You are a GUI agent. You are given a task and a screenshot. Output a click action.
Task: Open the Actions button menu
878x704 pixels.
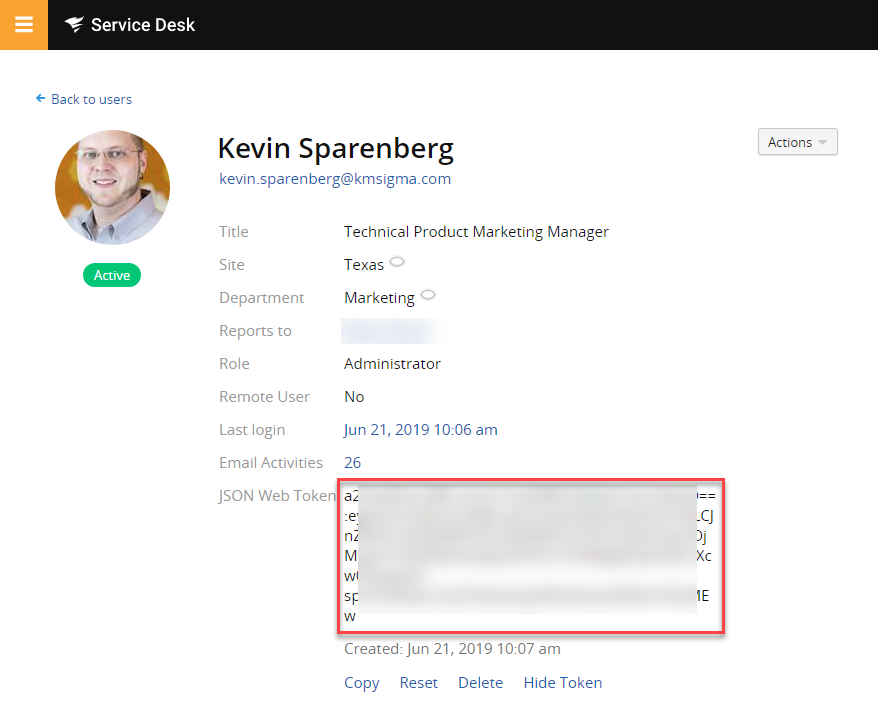[x=797, y=142]
